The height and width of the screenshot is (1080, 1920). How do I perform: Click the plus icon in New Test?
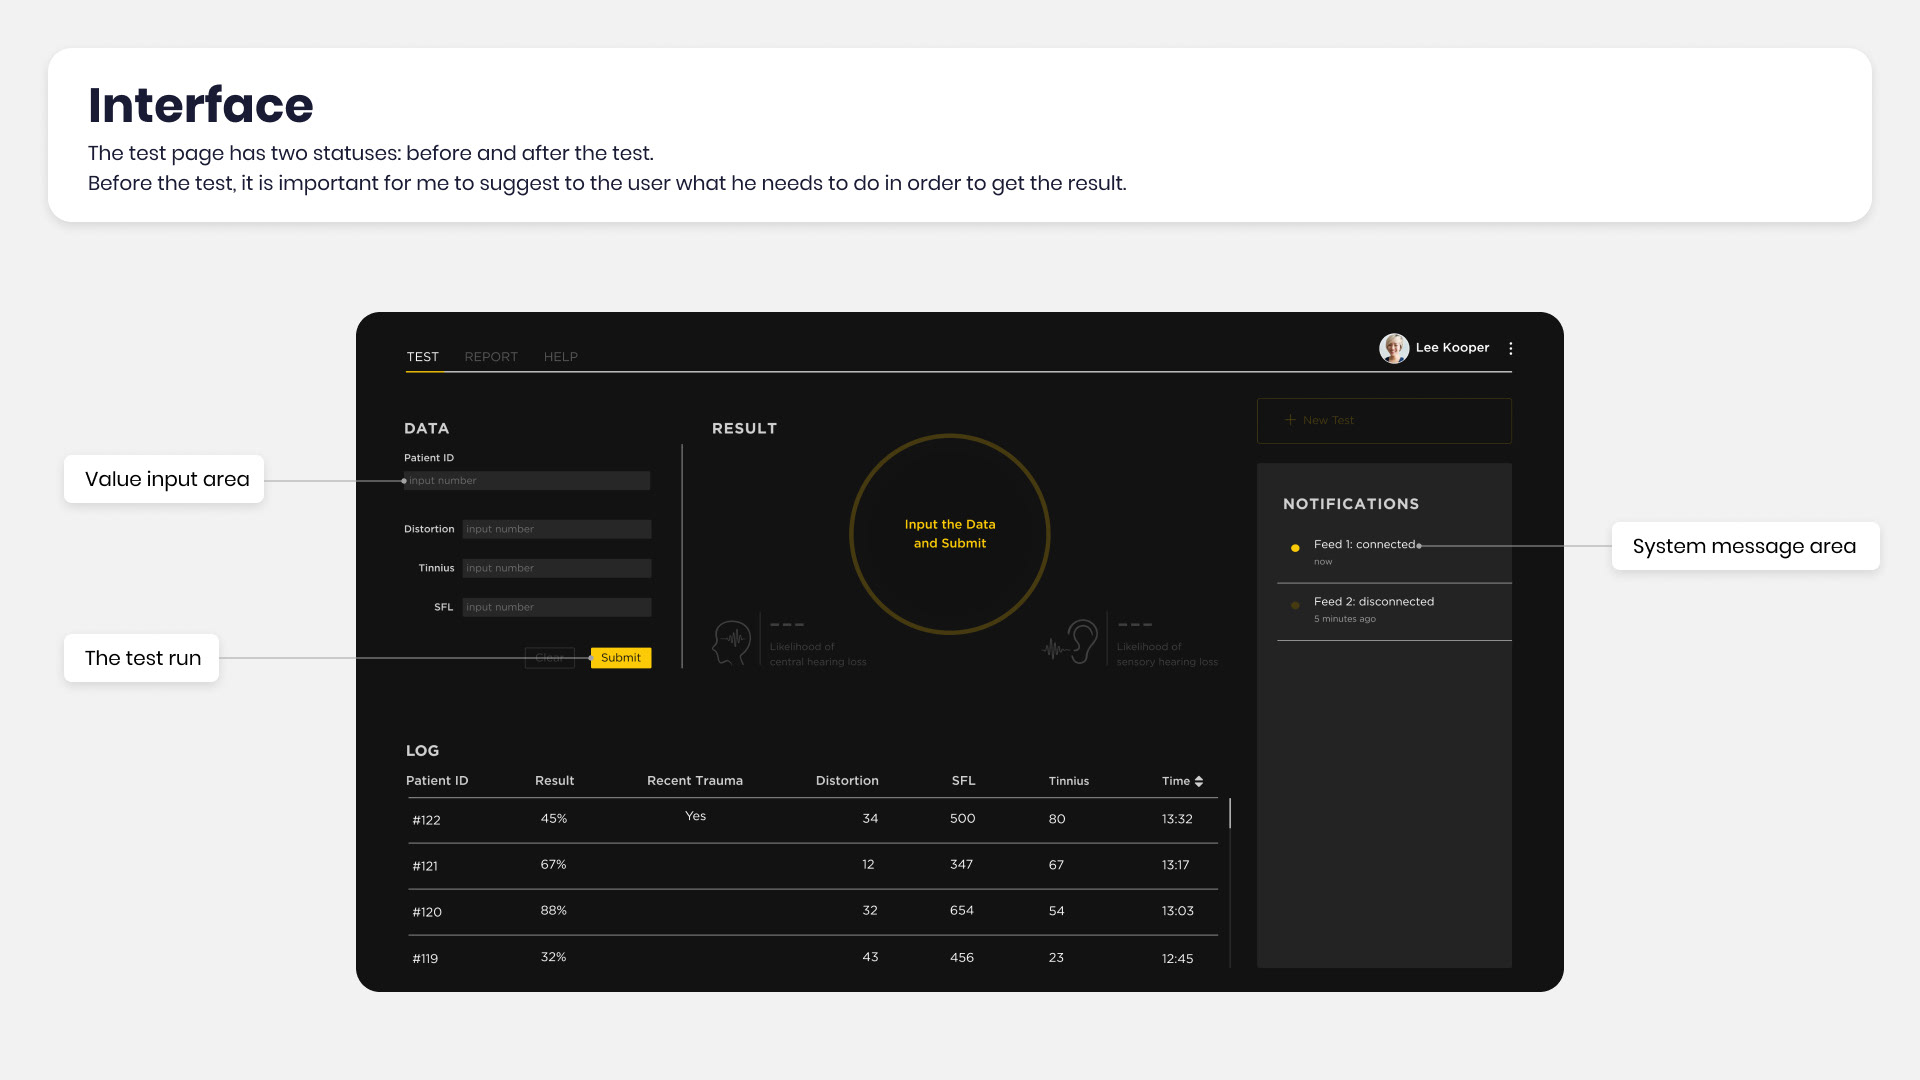click(1290, 420)
